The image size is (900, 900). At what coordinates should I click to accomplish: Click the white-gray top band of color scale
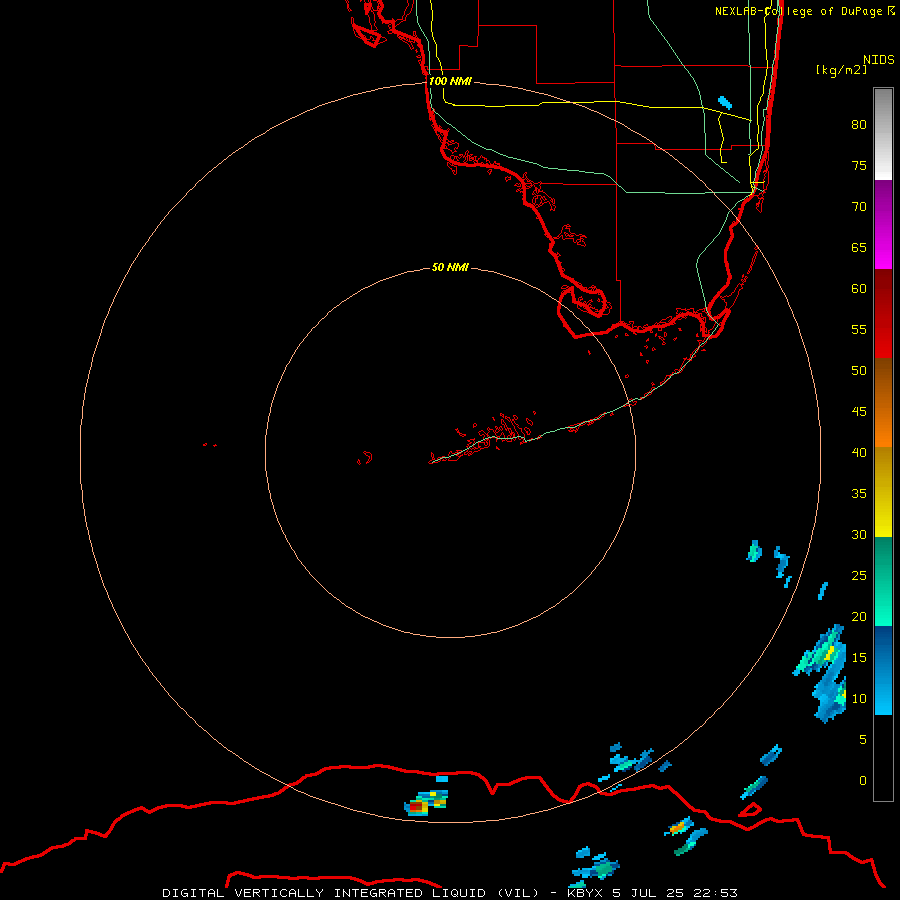click(883, 135)
